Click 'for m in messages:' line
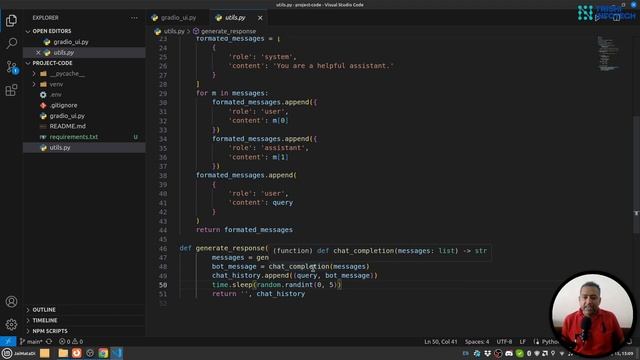The width and height of the screenshot is (640, 360). point(232,93)
